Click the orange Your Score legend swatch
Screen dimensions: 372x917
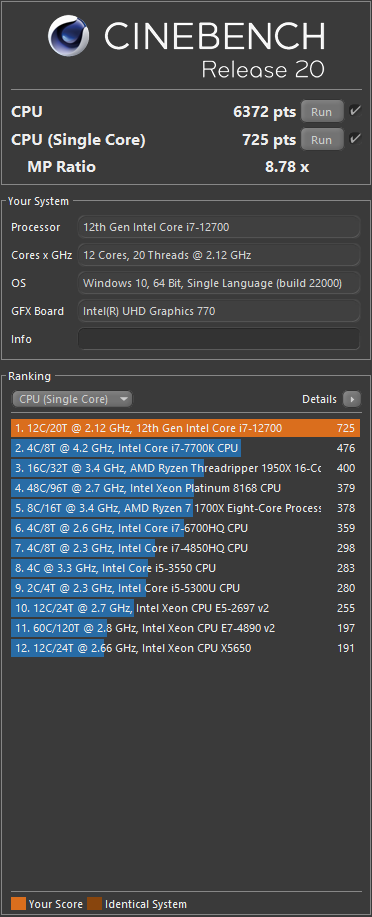pyautogui.click(x=18, y=904)
